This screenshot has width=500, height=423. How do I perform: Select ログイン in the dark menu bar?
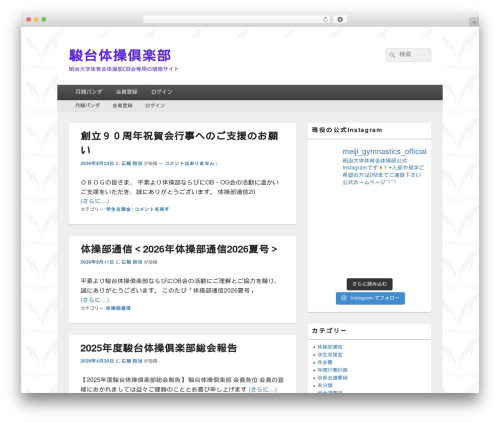pyautogui.click(x=162, y=92)
